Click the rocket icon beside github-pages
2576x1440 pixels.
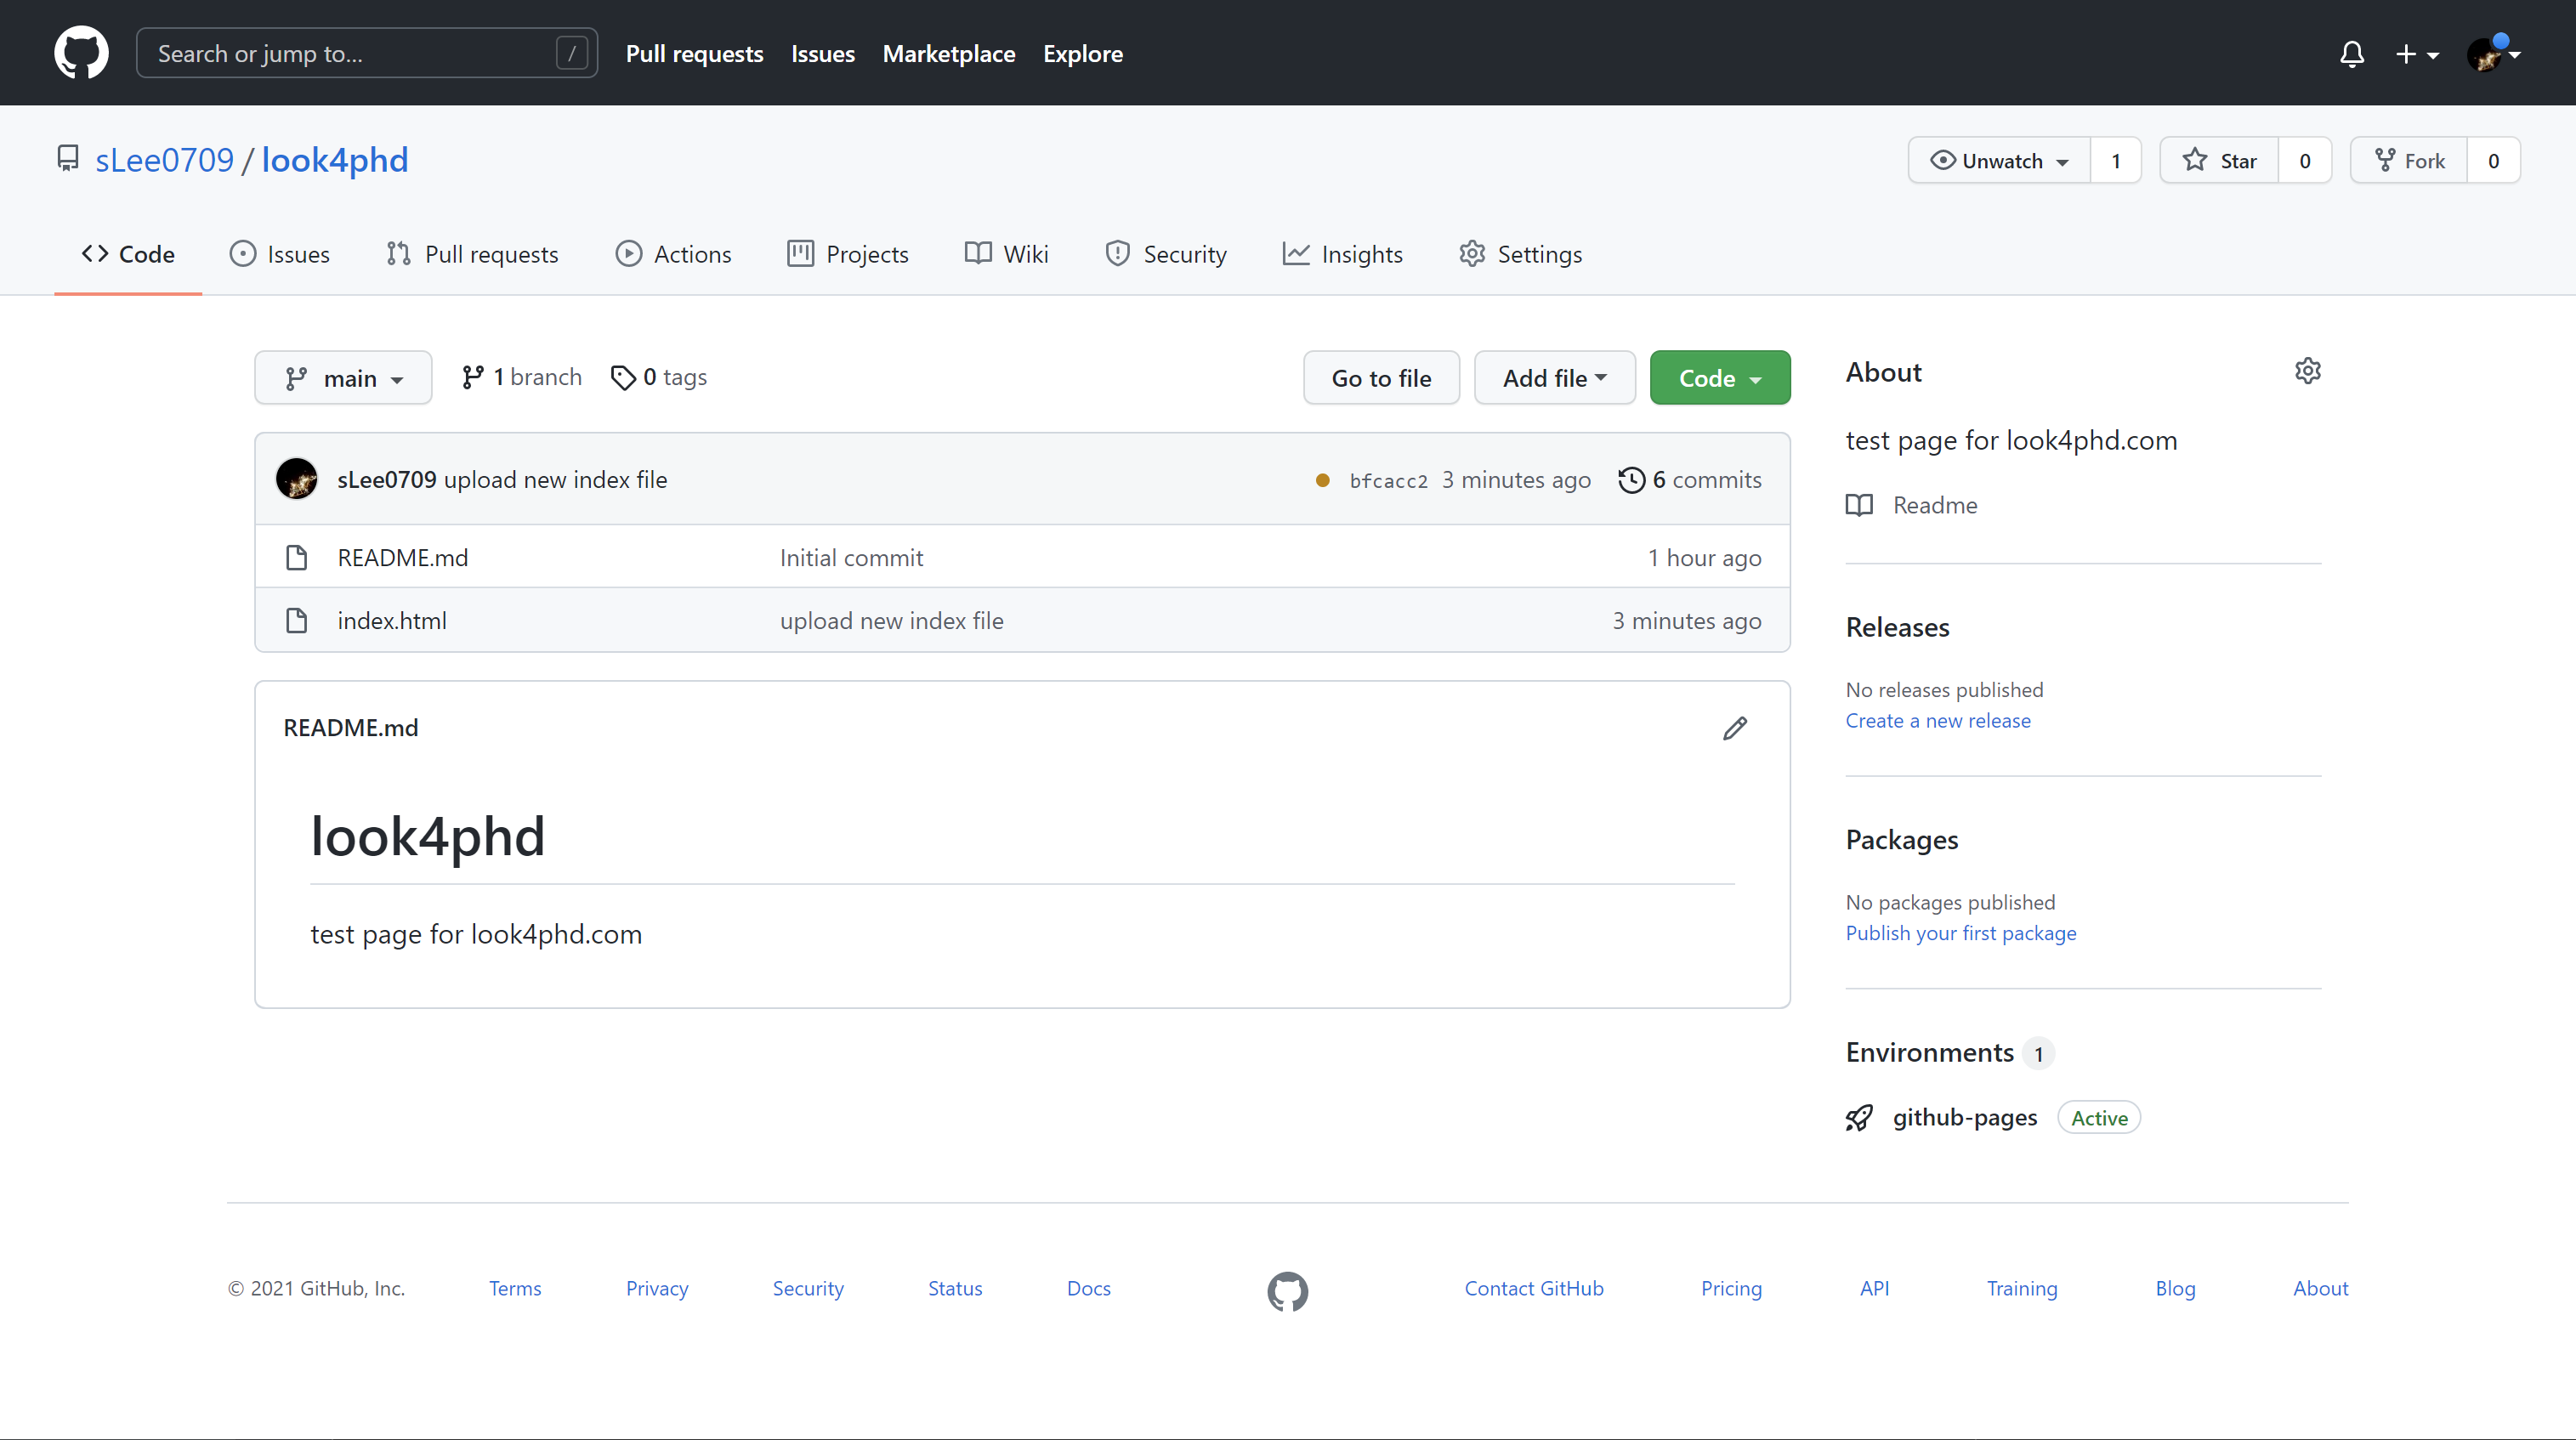click(1859, 1118)
